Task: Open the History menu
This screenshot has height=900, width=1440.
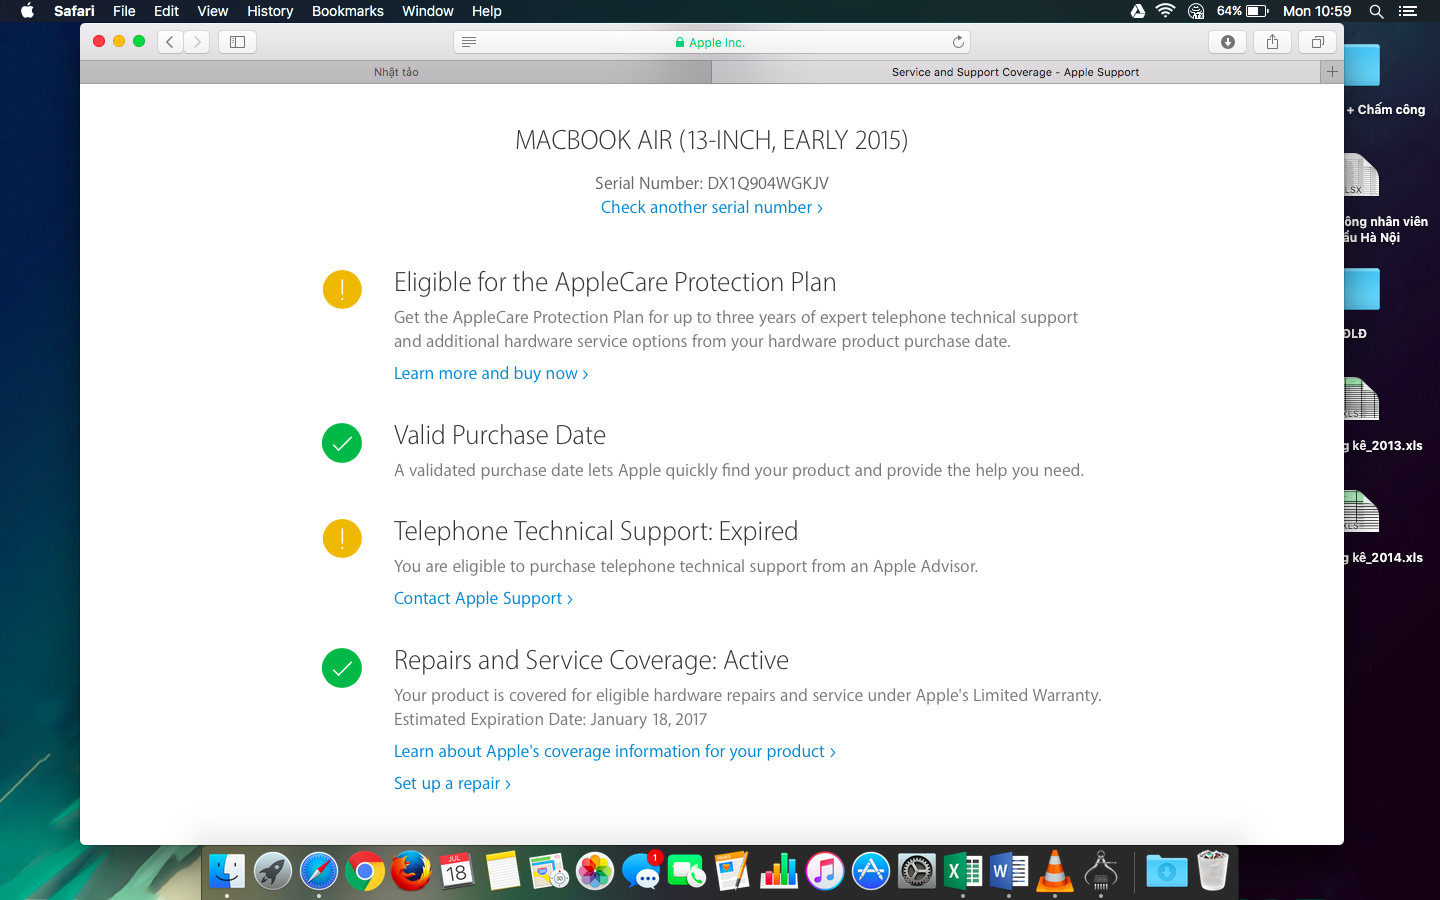Action: [270, 11]
